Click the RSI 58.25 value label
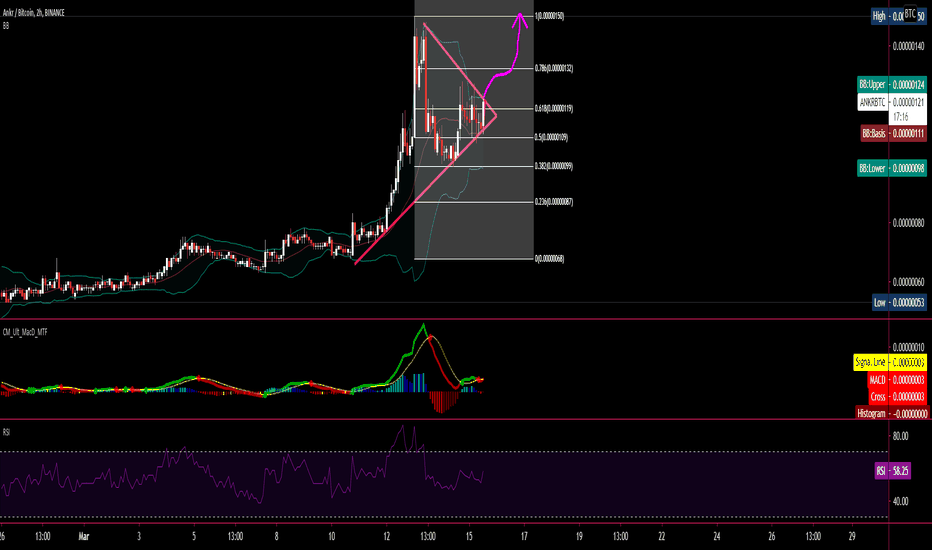The width and height of the screenshot is (932, 550). tap(892, 471)
